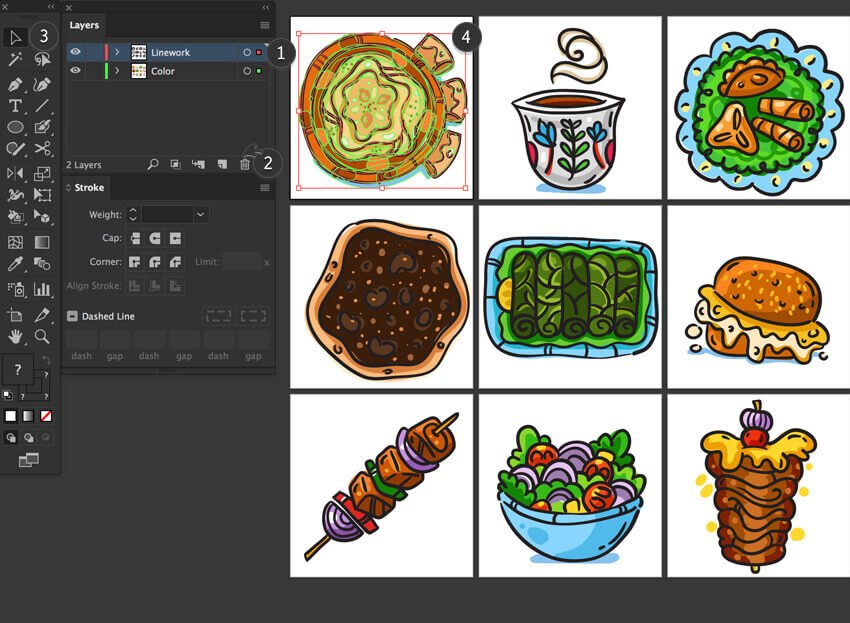Choose the Scissors tool
This screenshot has width=850, height=623.
point(42,149)
